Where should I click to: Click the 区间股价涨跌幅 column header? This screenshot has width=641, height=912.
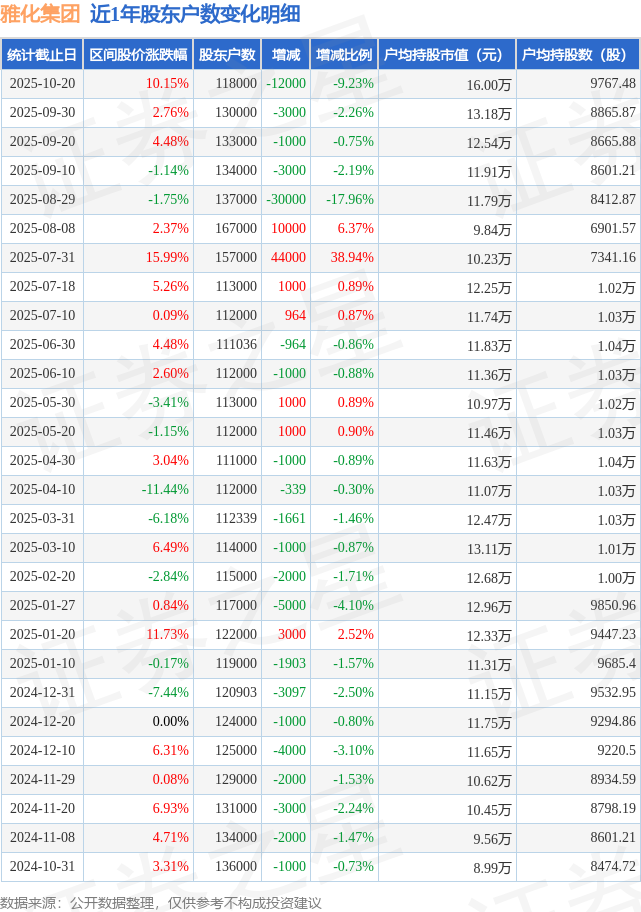138,55
